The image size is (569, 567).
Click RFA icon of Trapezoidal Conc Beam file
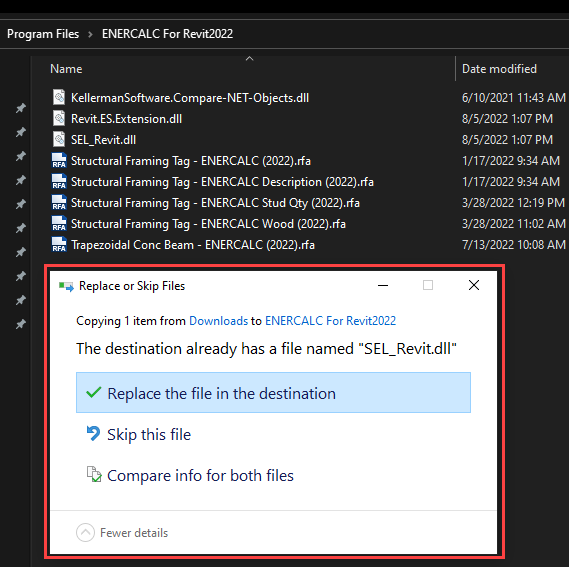(59, 245)
